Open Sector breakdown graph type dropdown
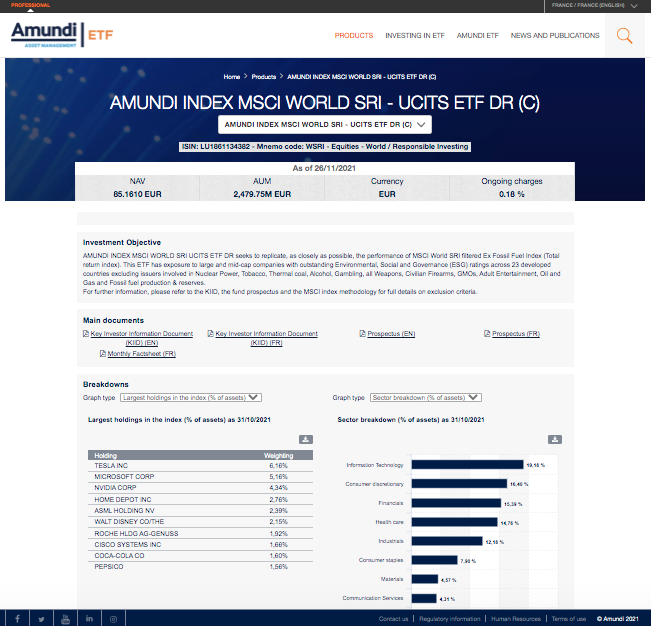The width and height of the screenshot is (651, 626). [426, 397]
